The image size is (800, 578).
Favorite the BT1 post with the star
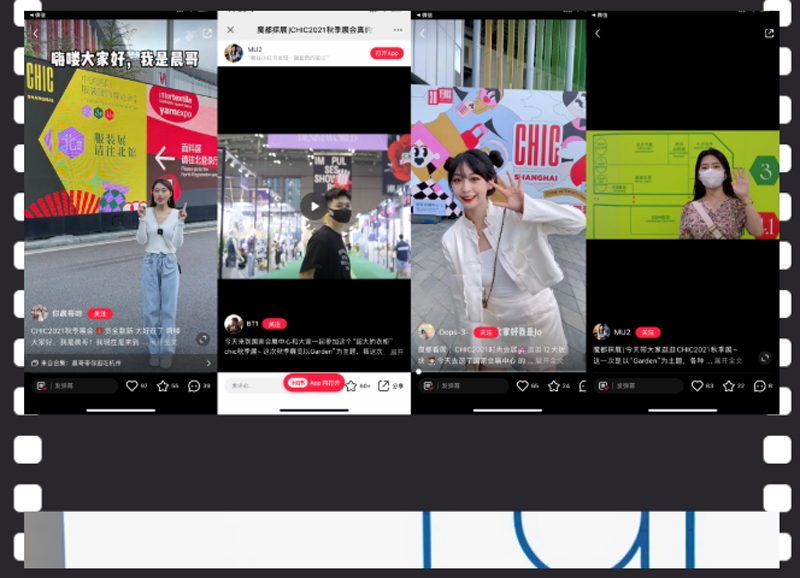coord(351,386)
